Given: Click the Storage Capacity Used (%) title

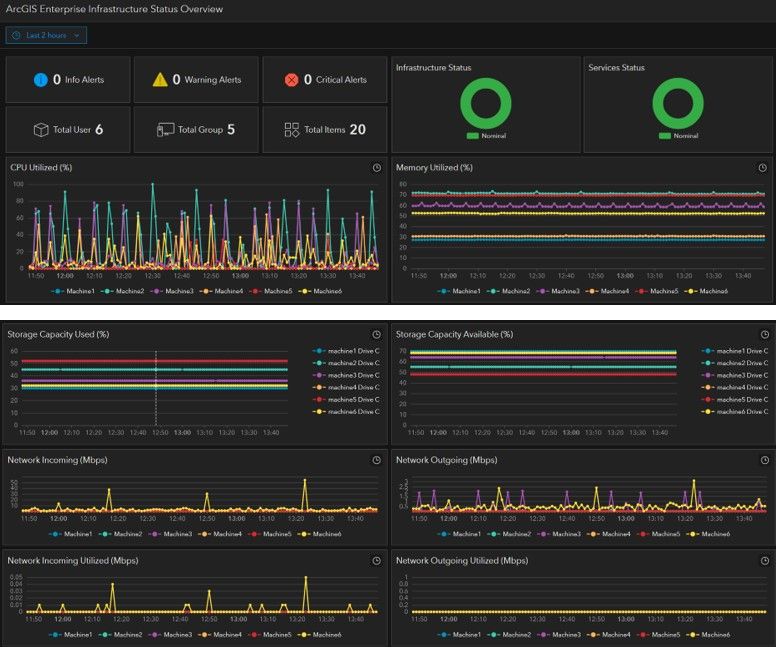Looking at the screenshot, I should (x=58, y=335).
